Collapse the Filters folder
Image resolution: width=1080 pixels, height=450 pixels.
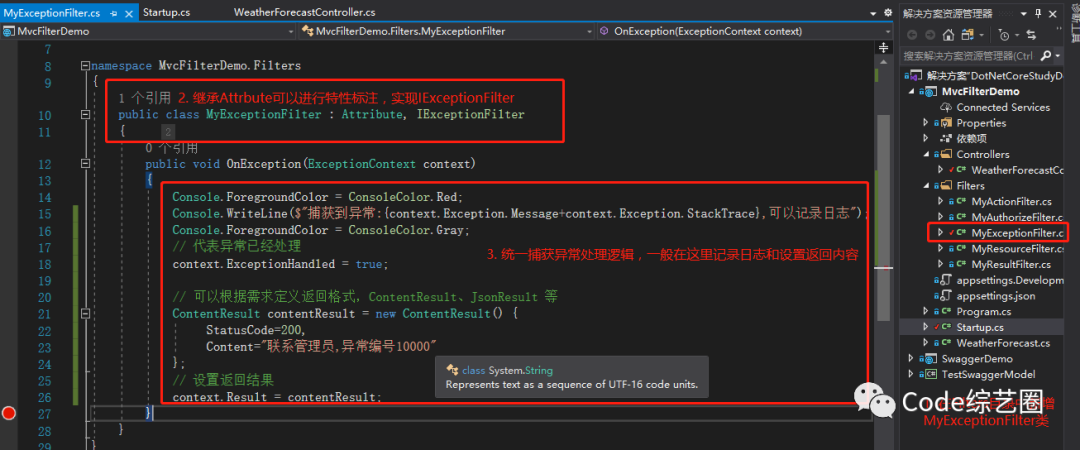tap(926, 185)
